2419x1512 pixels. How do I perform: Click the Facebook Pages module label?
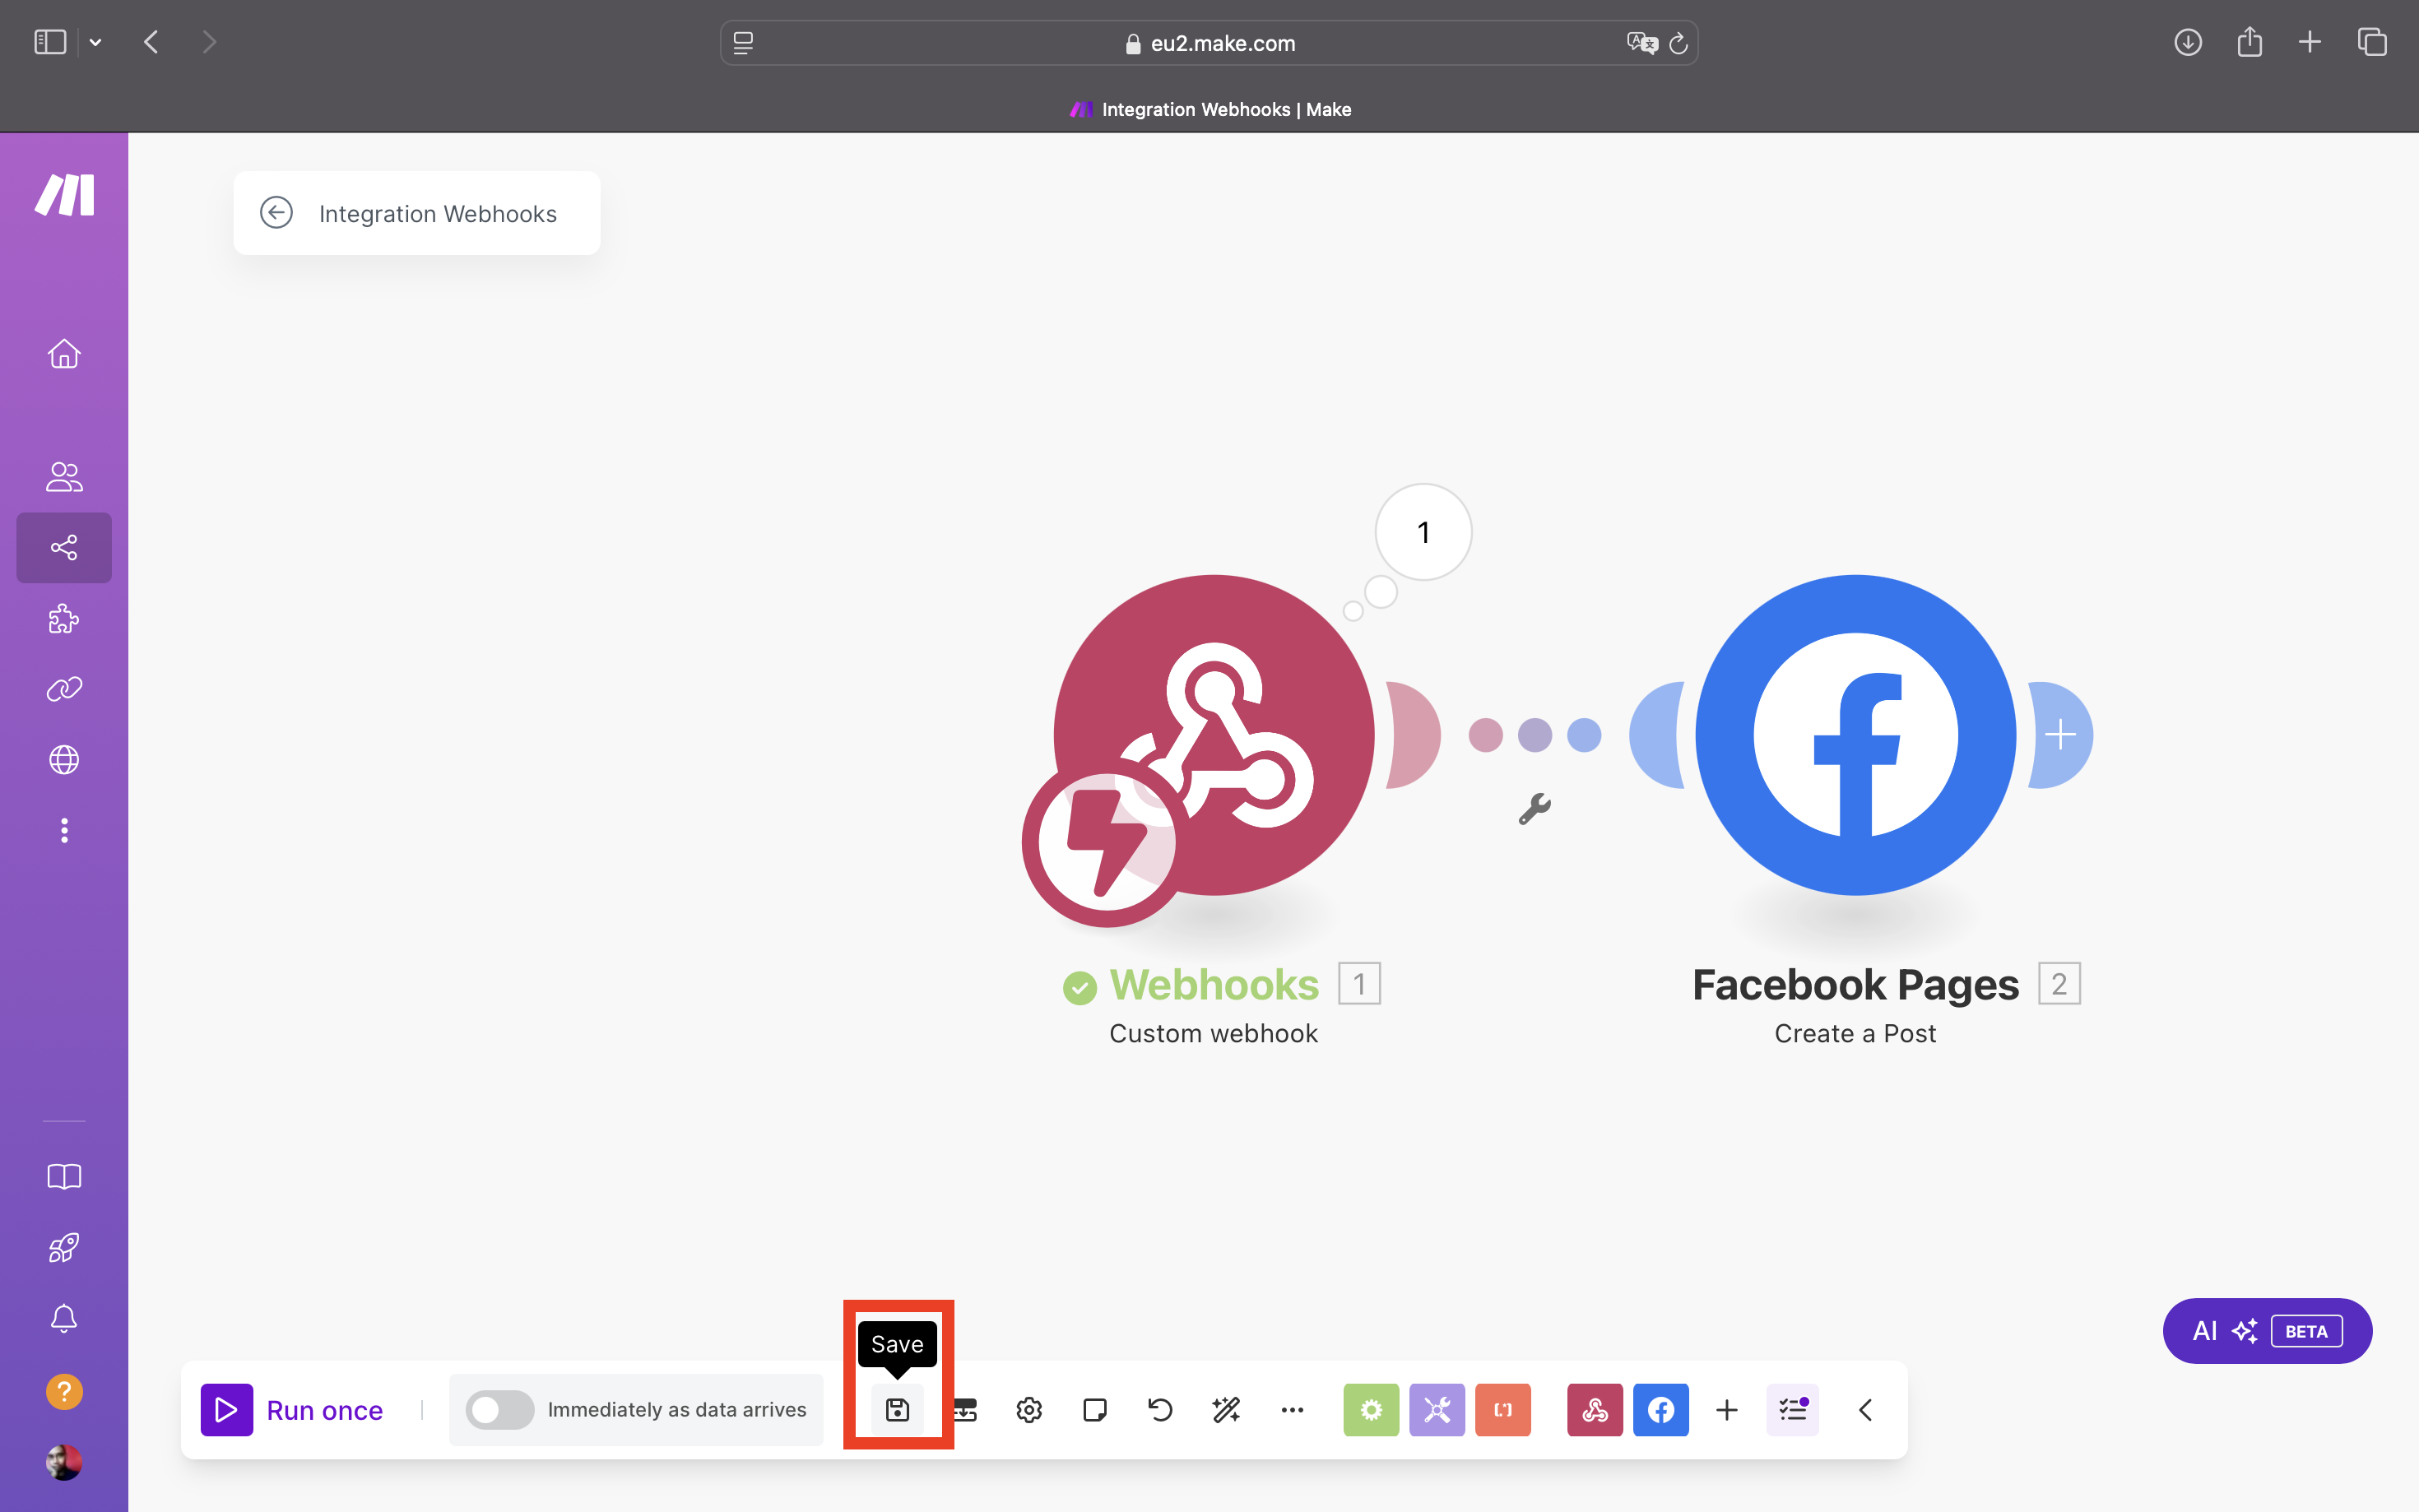tap(1856, 985)
